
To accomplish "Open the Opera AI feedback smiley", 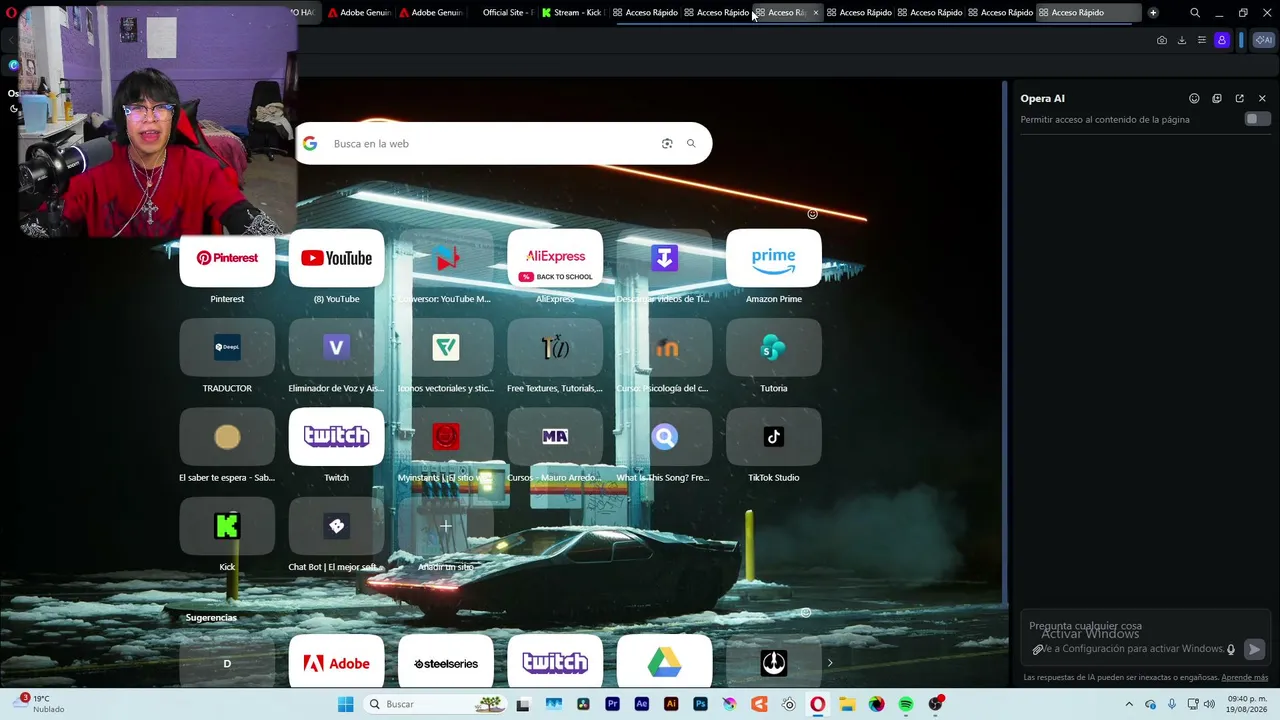I will pyautogui.click(x=1194, y=99).
